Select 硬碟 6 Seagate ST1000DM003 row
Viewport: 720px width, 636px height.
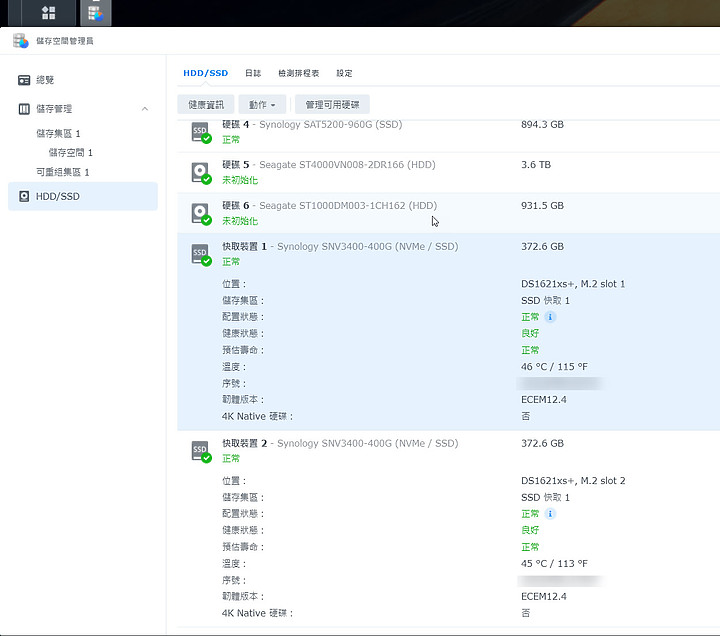pyautogui.click(x=448, y=214)
